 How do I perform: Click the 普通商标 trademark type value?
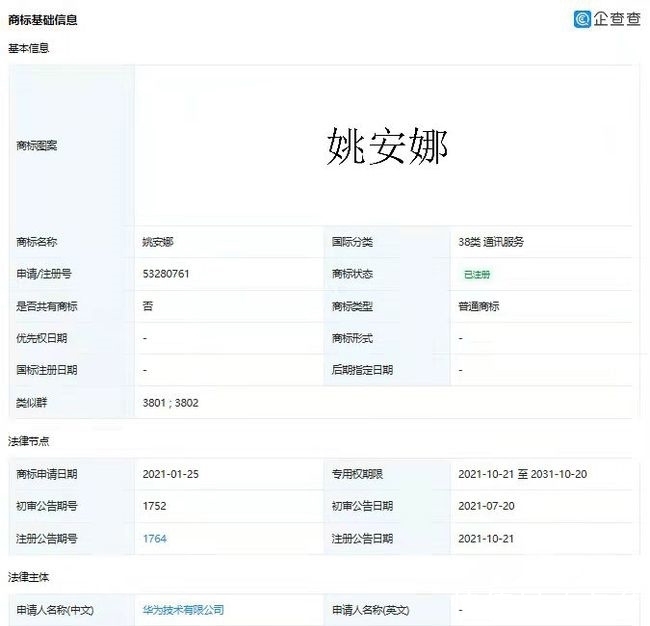[x=479, y=306]
